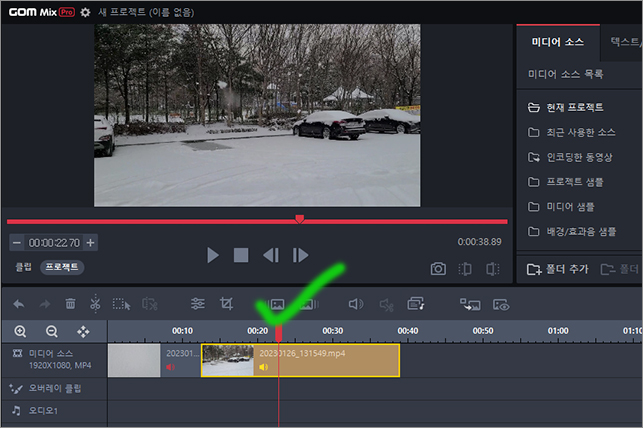Click the 00:00:22.70 timecode field
This screenshot has height=428, width=643.
click(x=54, y=243)
